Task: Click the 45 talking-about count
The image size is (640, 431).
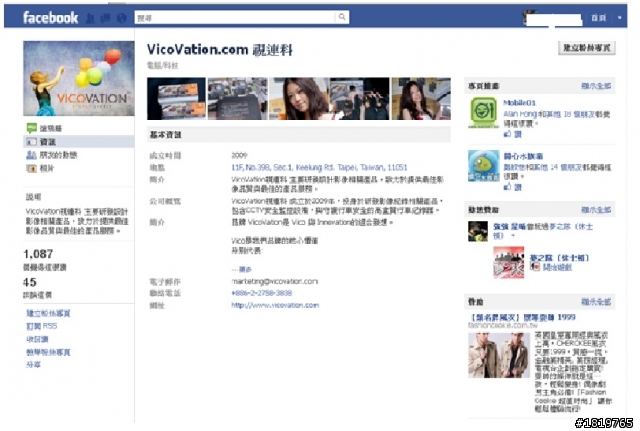Action: pyautogui.click(x=30, y=282)
